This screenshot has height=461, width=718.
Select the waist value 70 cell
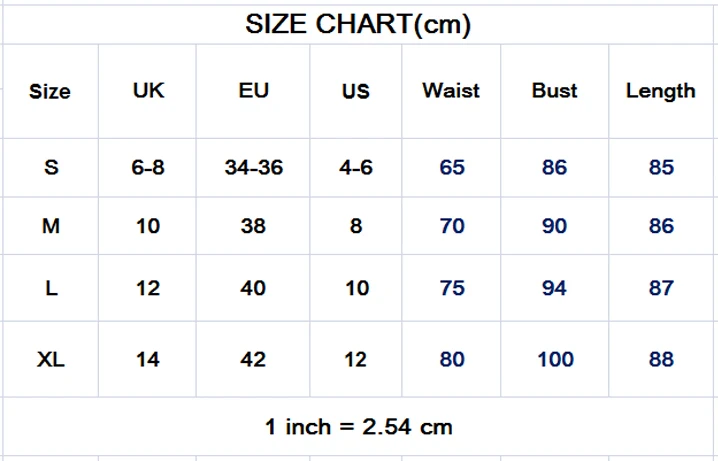tap(451, 226)
